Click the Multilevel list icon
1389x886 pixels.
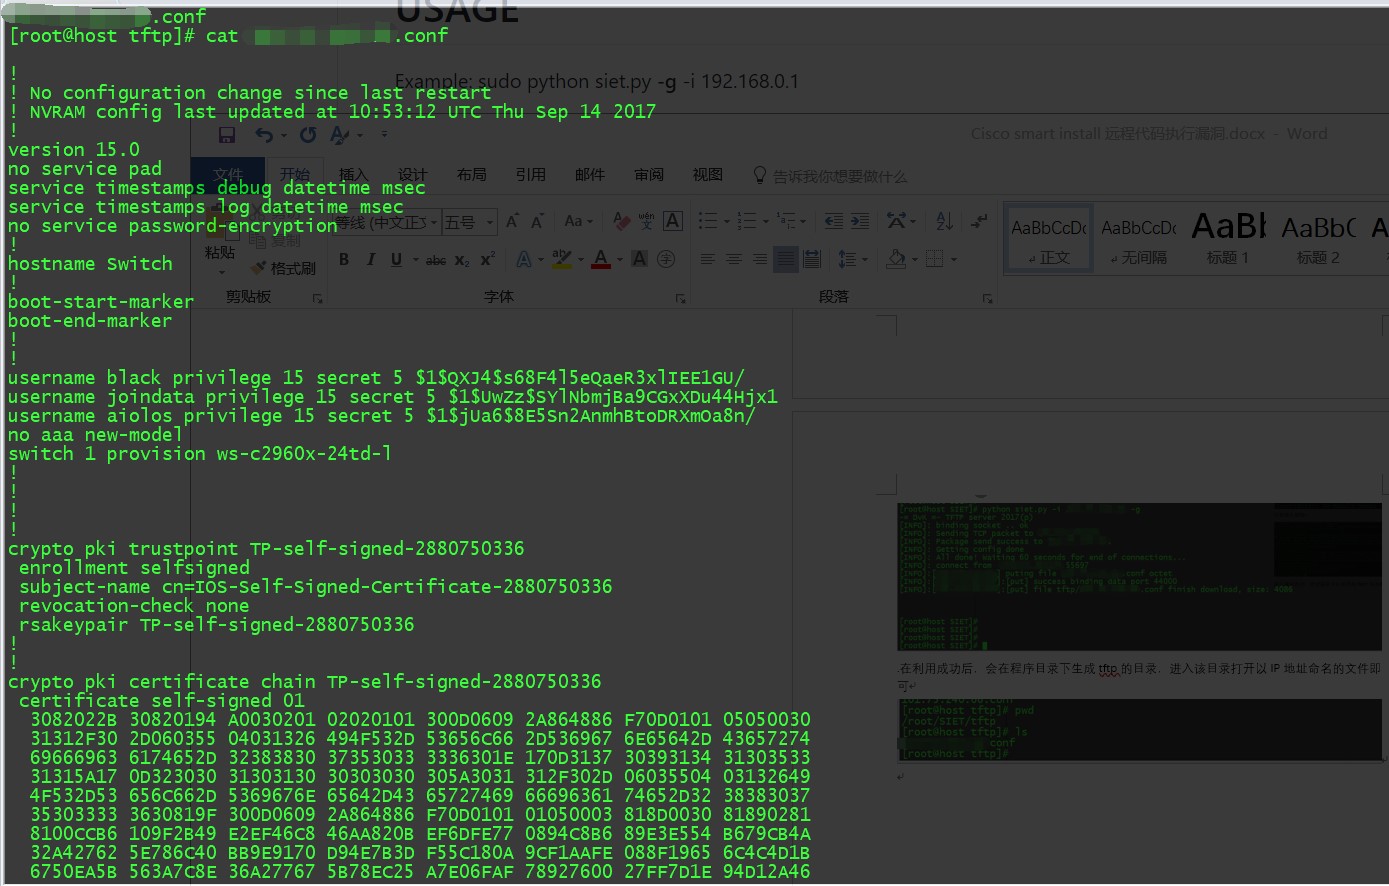click(x=786, y=221)
